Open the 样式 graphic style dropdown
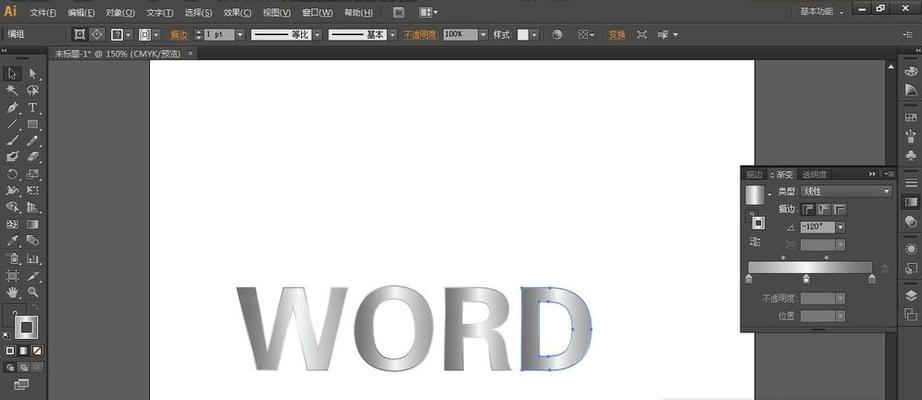Viewport: 922px width, 400px height. [x=534, y=35]
